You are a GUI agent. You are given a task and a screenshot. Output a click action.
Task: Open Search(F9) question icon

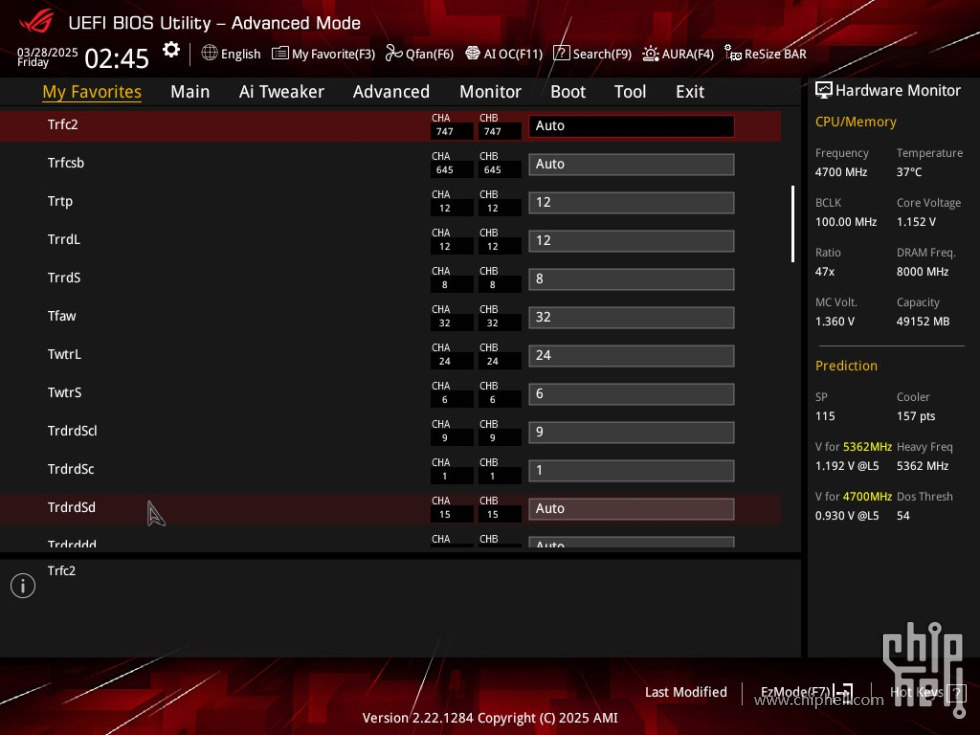pyautogui.click(x=561, y=53)
